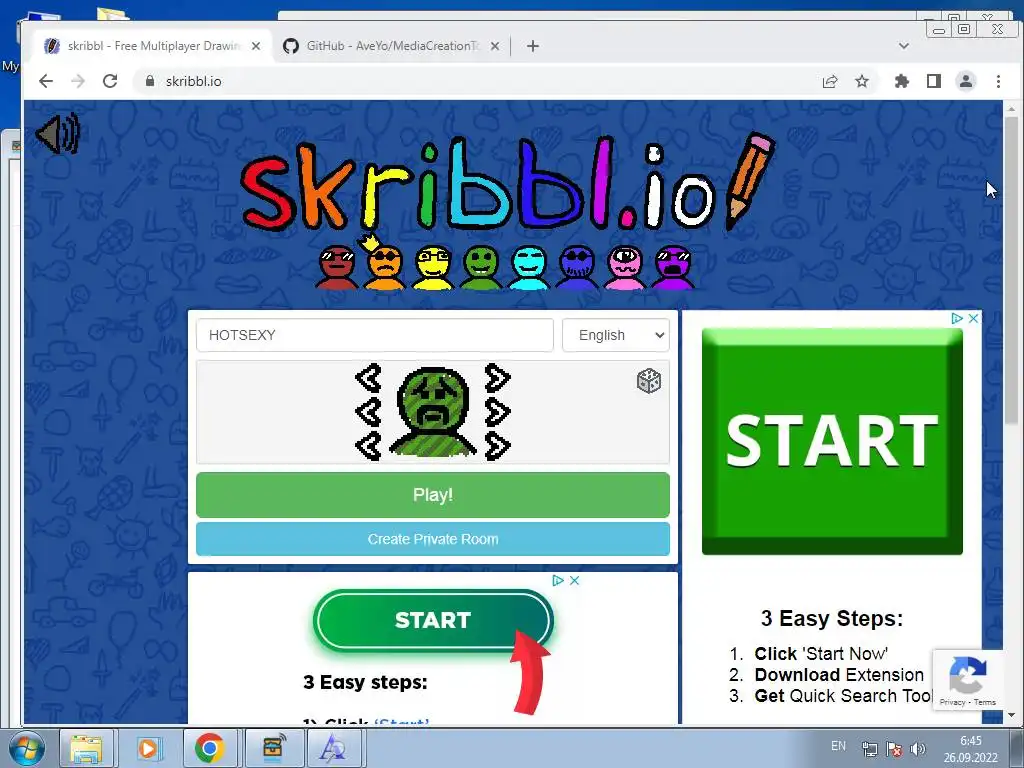Randomize avatar with the dice icon

pyautogui.click(x=648, y=381)
